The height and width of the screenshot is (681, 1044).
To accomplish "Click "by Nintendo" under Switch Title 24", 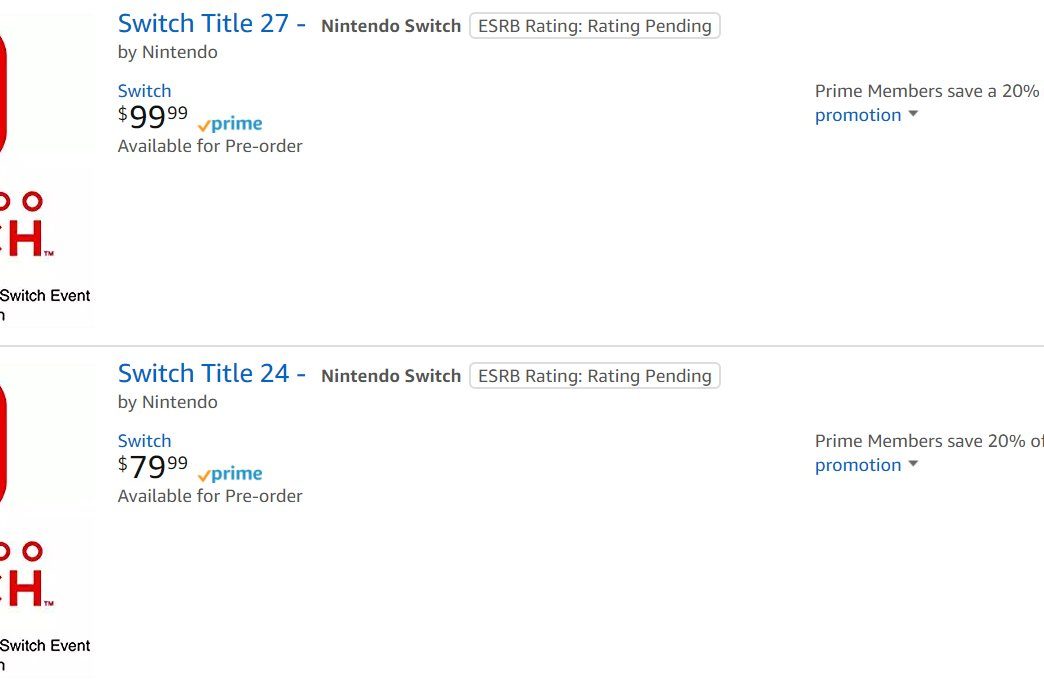I will click(168, 402).
